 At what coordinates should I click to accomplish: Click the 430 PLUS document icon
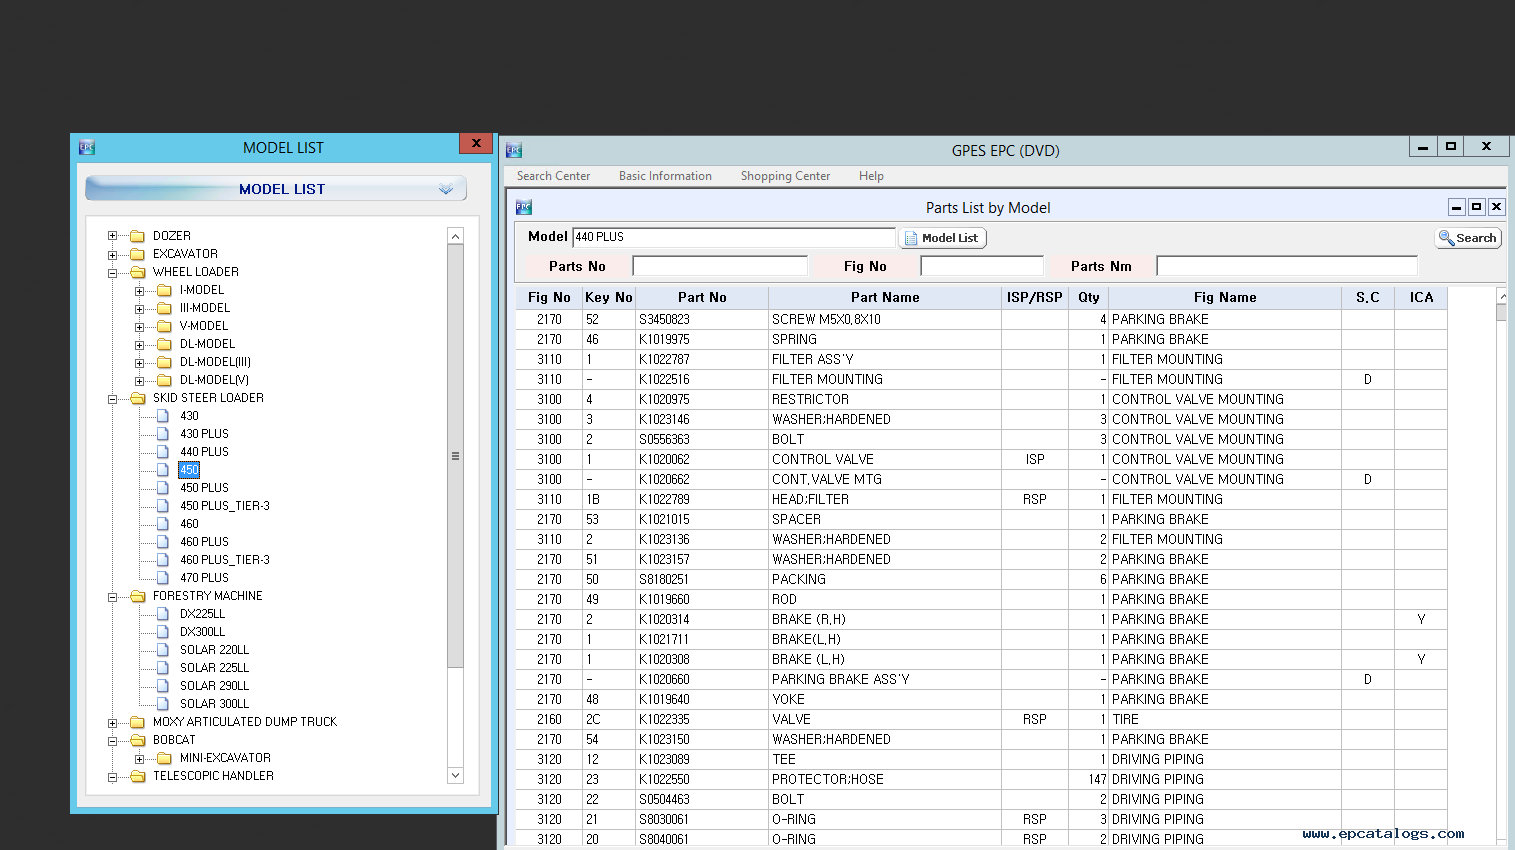pyautogui.click(x=163, y=434)
